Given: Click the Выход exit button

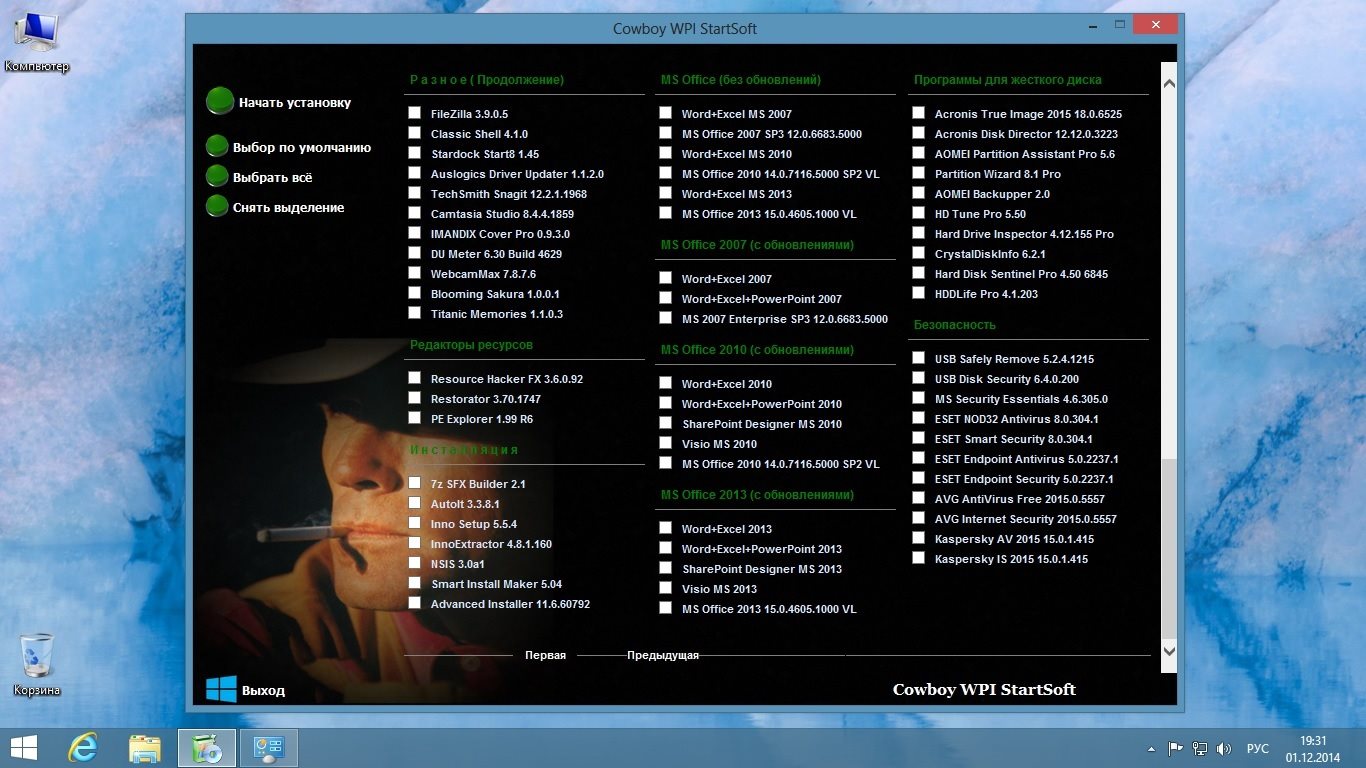Looking at the screenshot, I should pyautogui.click(x=263, y=691).
